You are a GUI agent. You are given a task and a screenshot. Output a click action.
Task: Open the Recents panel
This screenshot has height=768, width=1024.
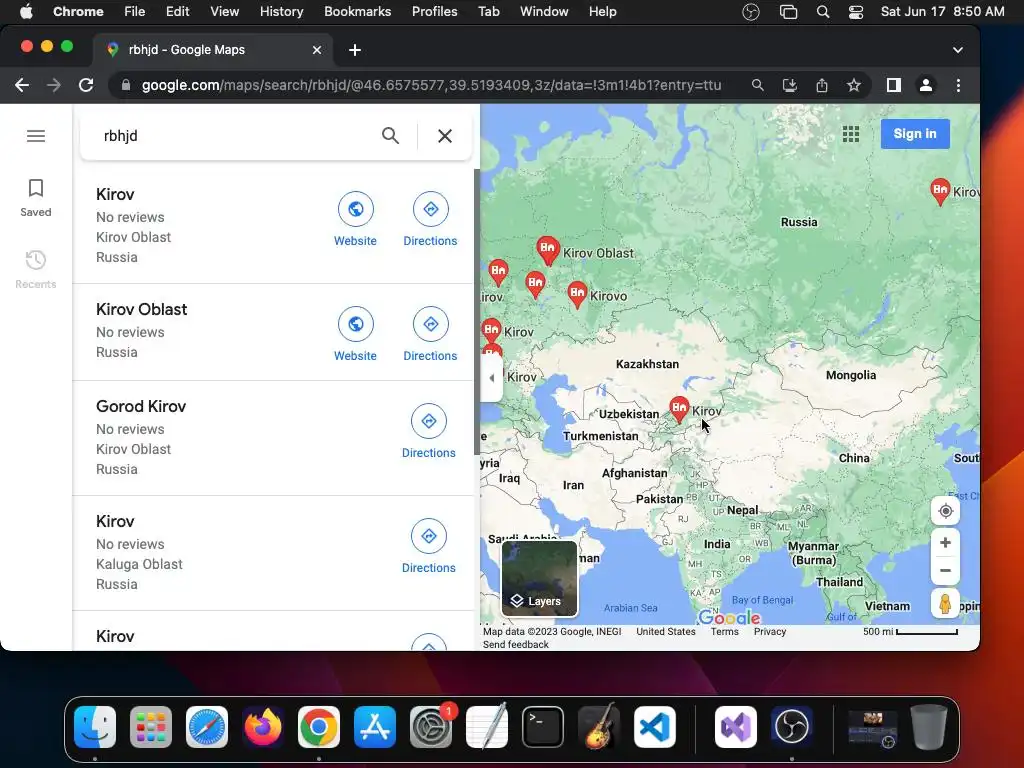tap(36, 270)
